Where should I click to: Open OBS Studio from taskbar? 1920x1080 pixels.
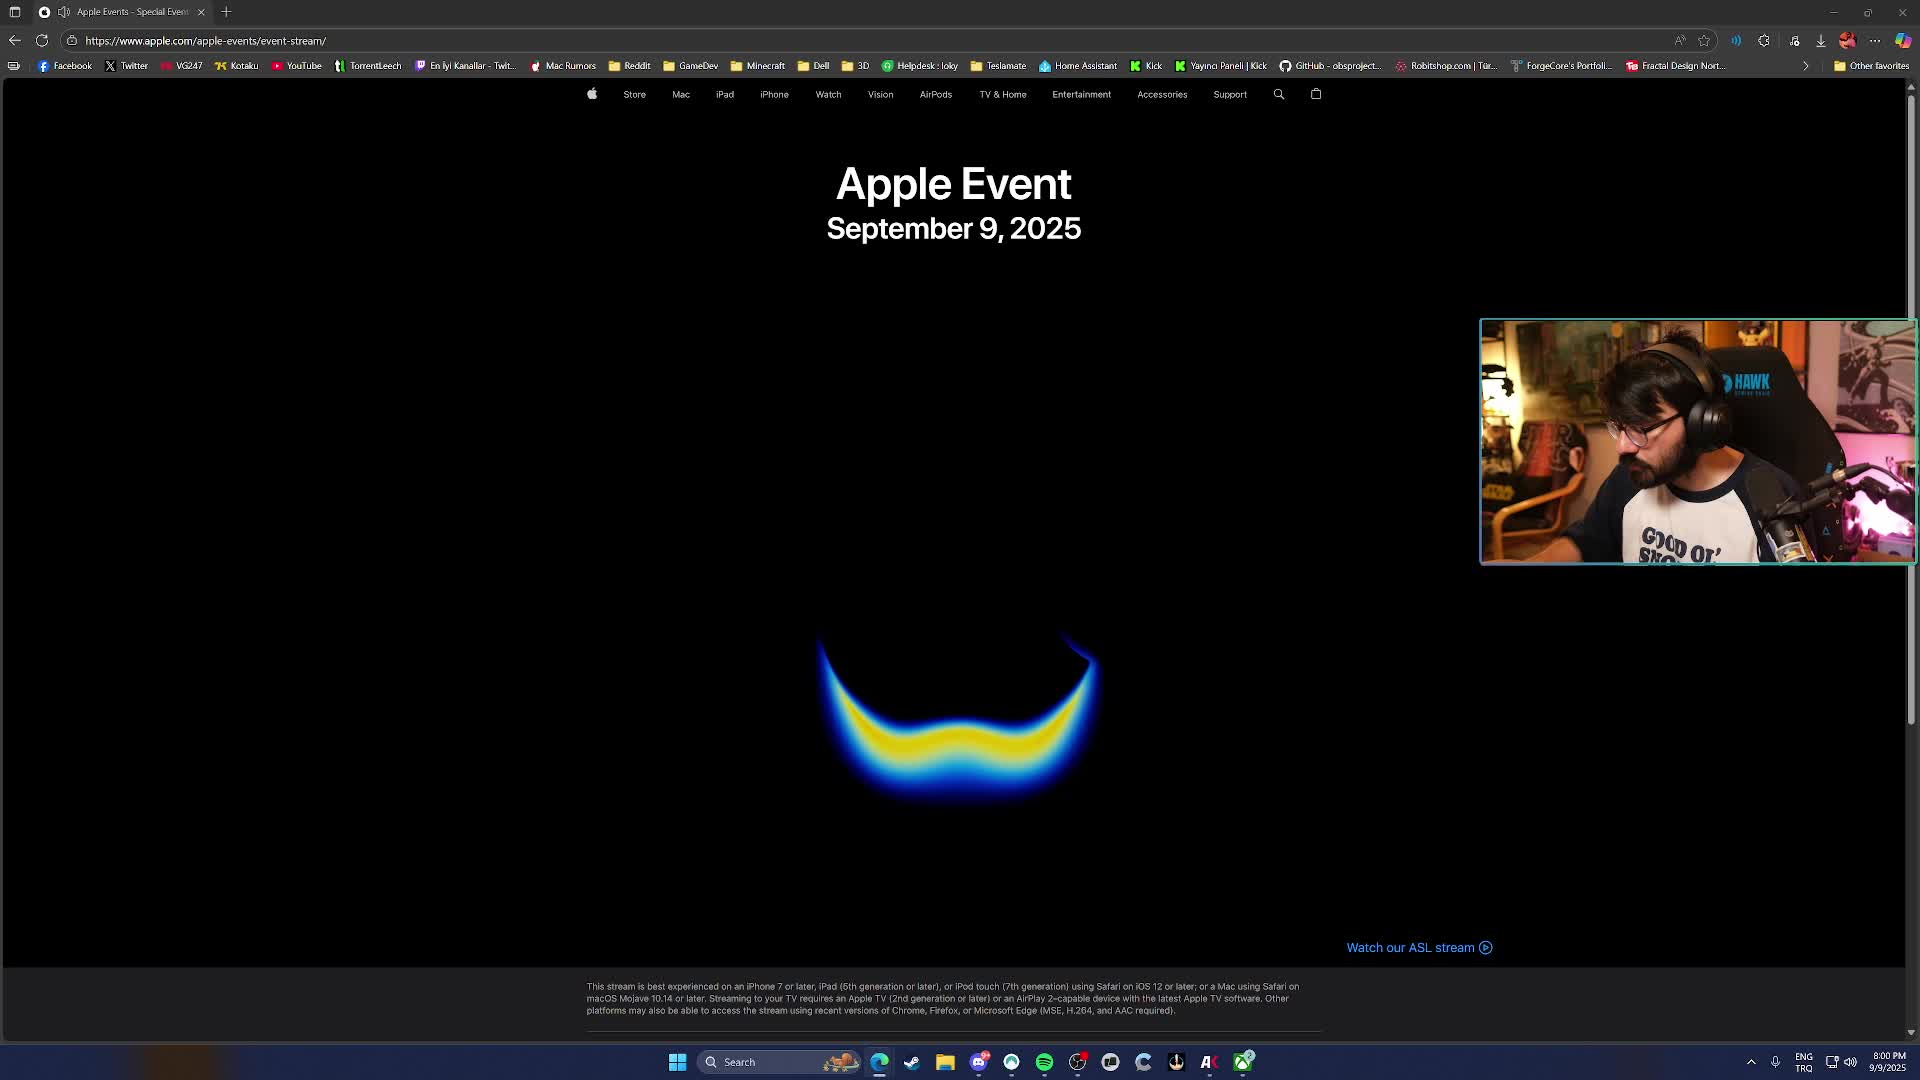point(1077,1062)
